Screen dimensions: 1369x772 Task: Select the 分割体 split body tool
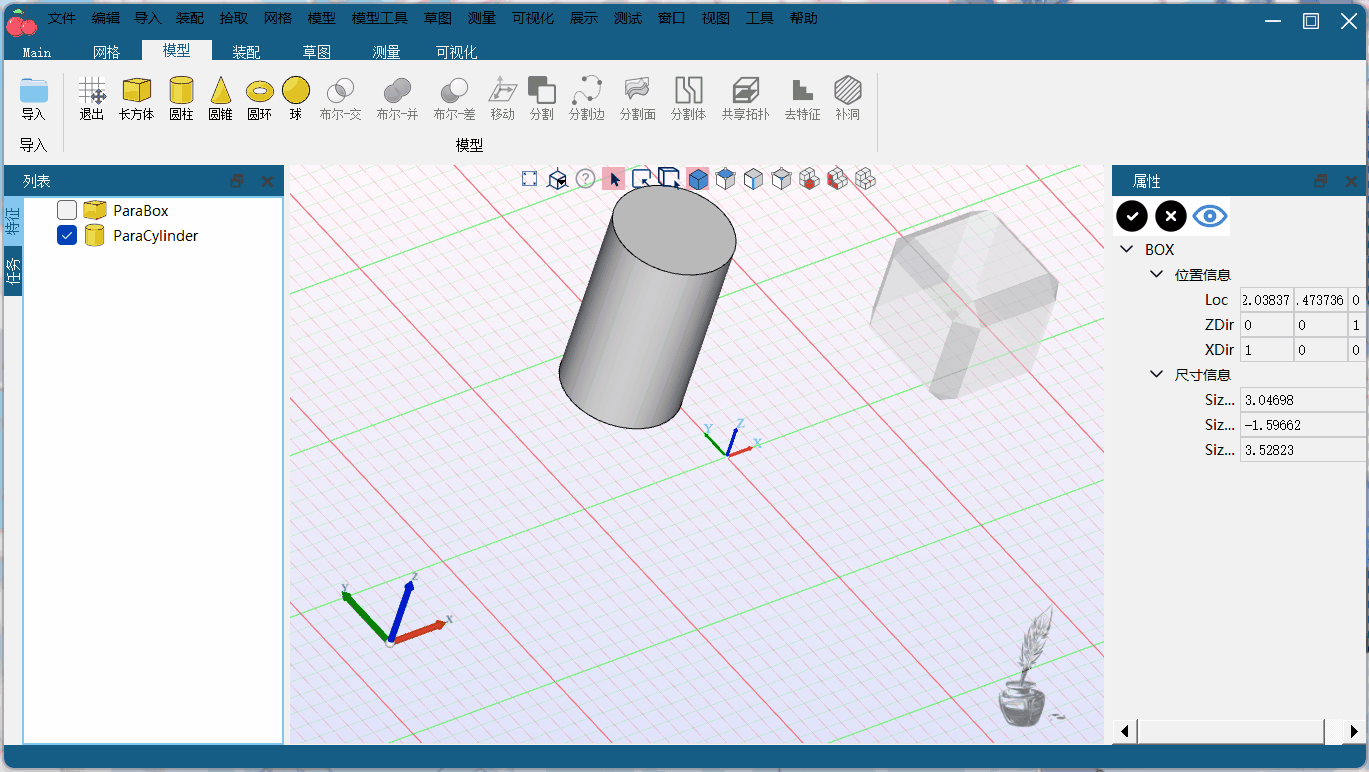pos(688,90)
